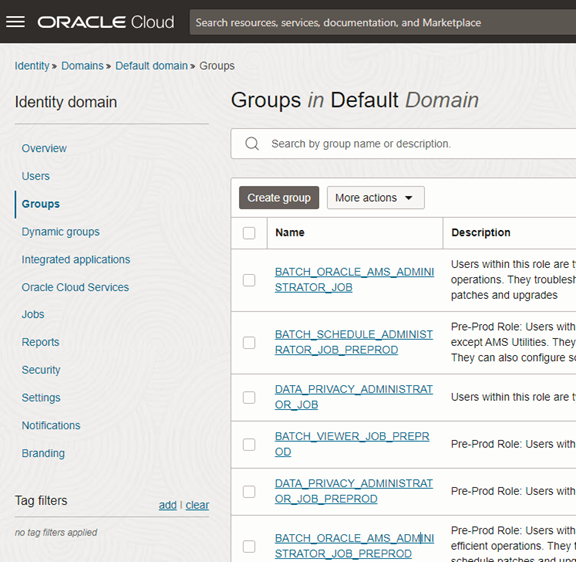Click the 'Identity domain' sidebar heading
The height and width of the screenshot is (562, 576).
click(66, 102)
